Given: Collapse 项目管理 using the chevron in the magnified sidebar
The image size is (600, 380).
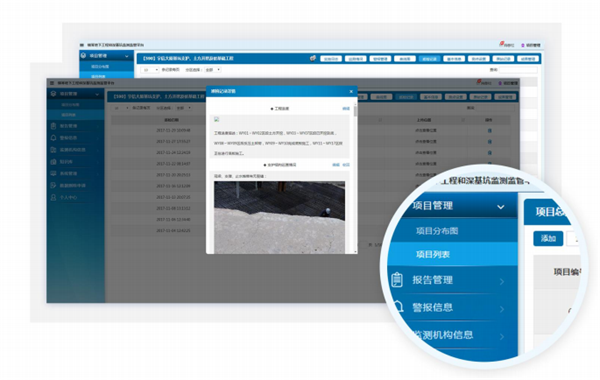Looking at the screenshot, I should (x=501, y=207).
